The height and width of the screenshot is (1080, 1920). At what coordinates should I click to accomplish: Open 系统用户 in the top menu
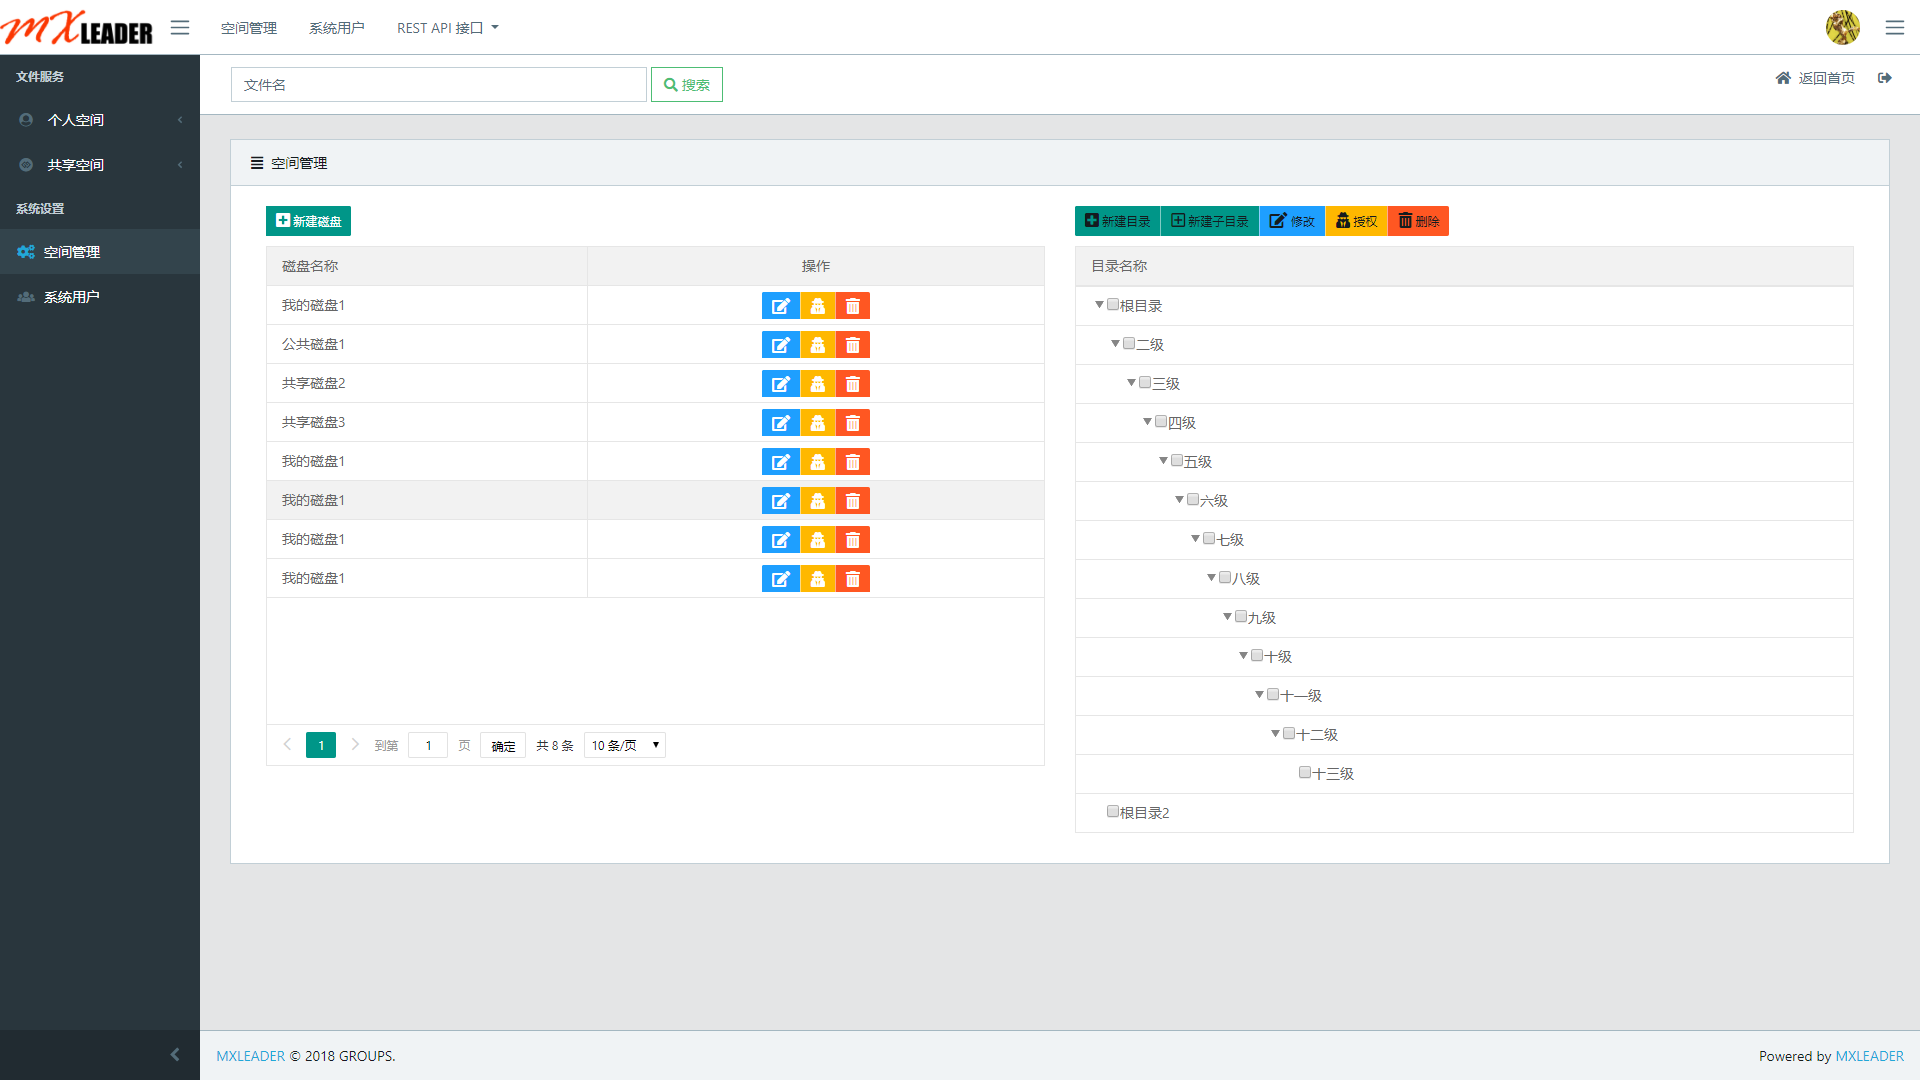[x=336, y=28]
